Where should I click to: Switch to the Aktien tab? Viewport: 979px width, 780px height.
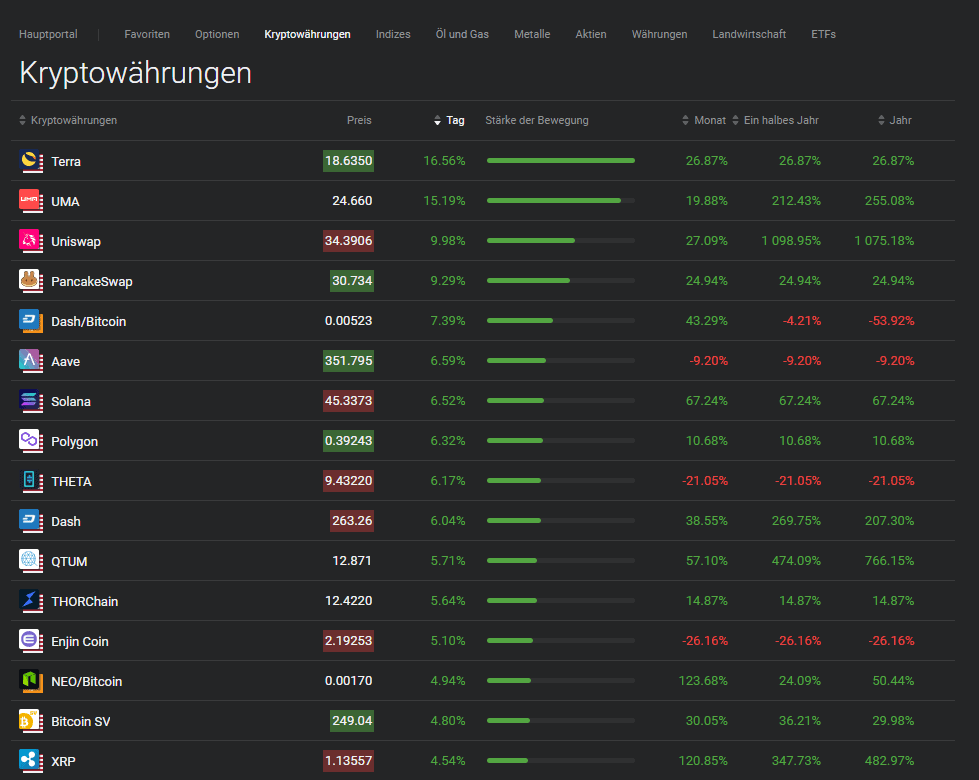click(x=590, y=34)
